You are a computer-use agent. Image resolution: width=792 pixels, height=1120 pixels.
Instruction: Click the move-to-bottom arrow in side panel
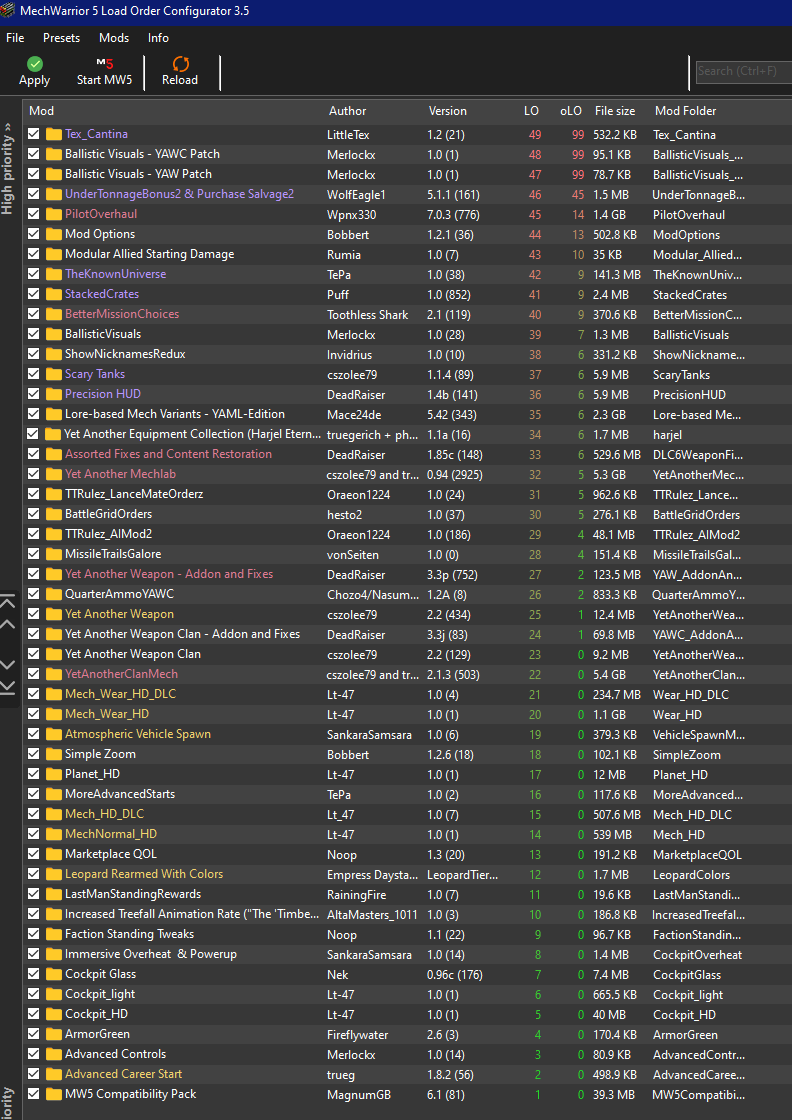[7, 686]
